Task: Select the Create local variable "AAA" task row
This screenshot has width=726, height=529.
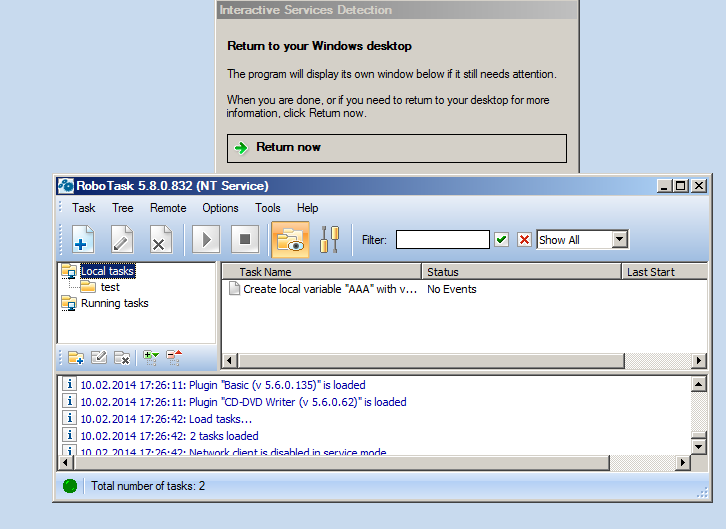Action: [330, 289]
